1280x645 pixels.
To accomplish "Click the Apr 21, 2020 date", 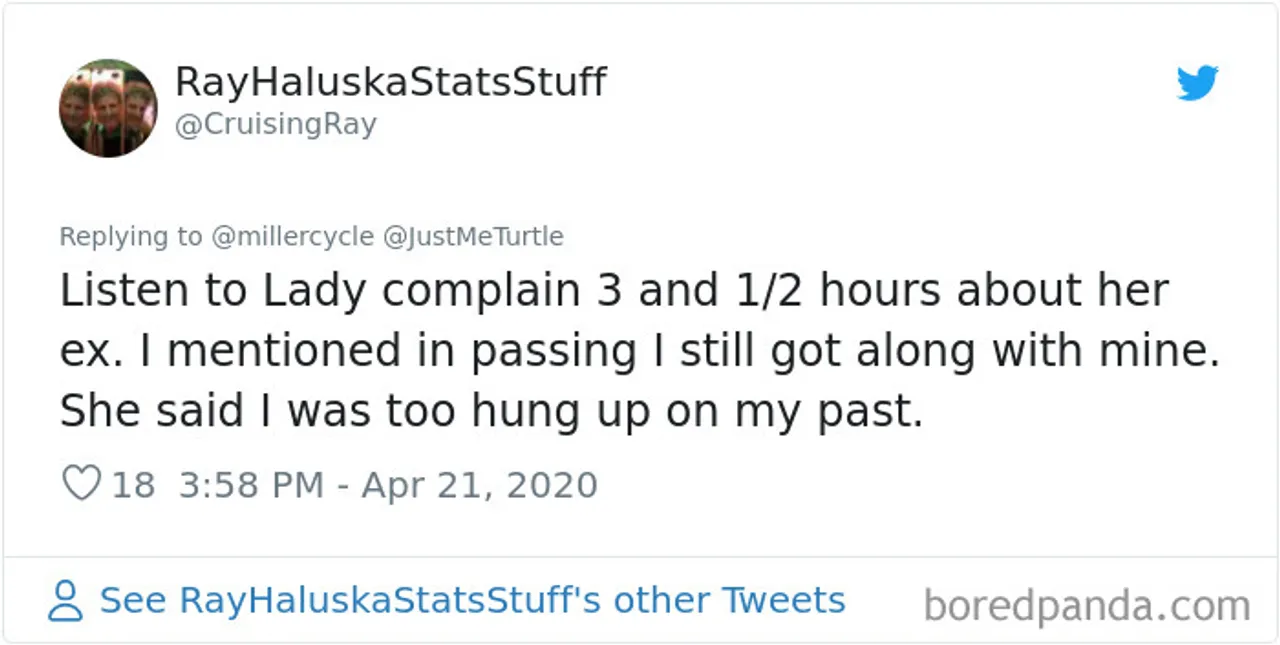I will pyautogui.click(x=479, y=485).
